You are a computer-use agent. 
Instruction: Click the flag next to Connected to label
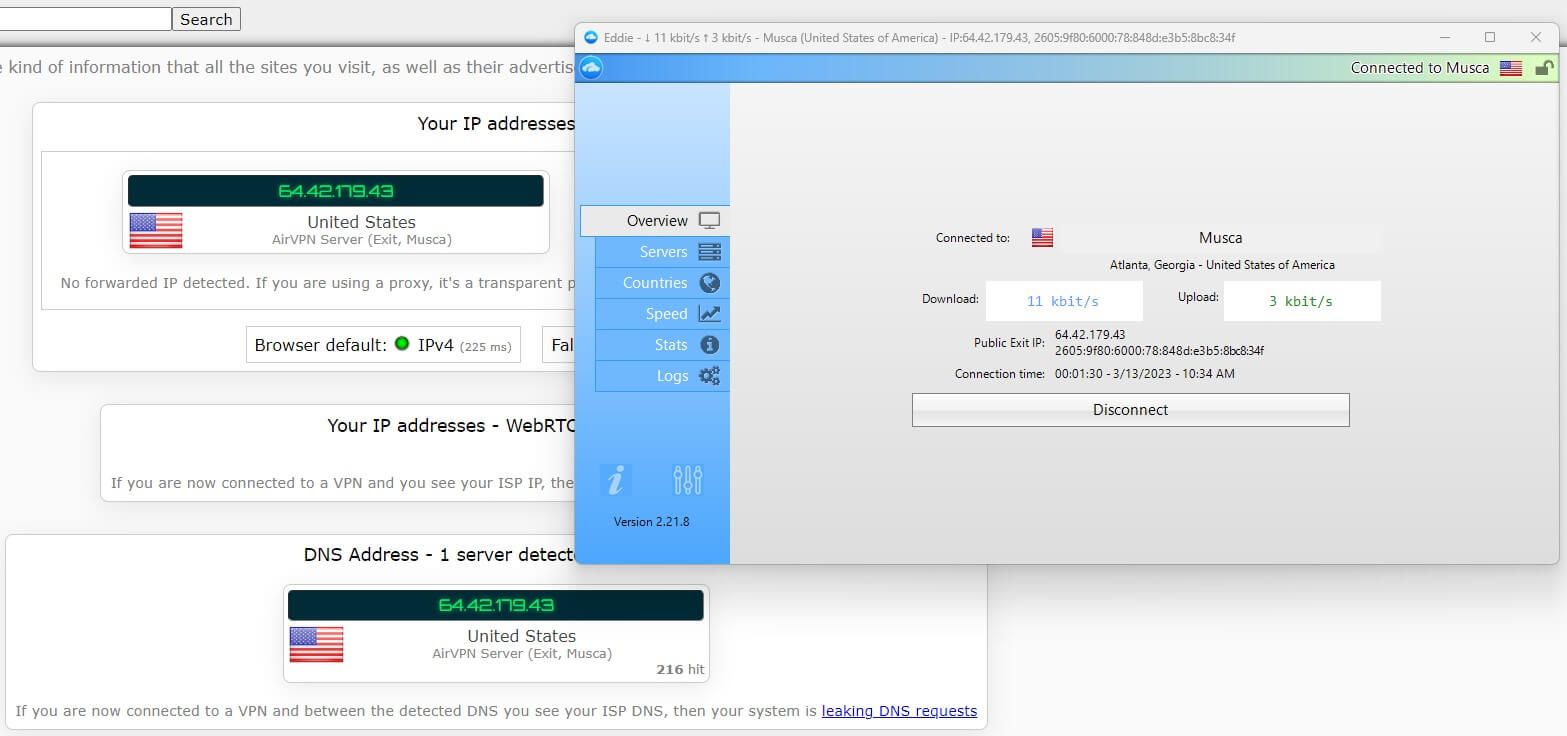[1042, 238]
